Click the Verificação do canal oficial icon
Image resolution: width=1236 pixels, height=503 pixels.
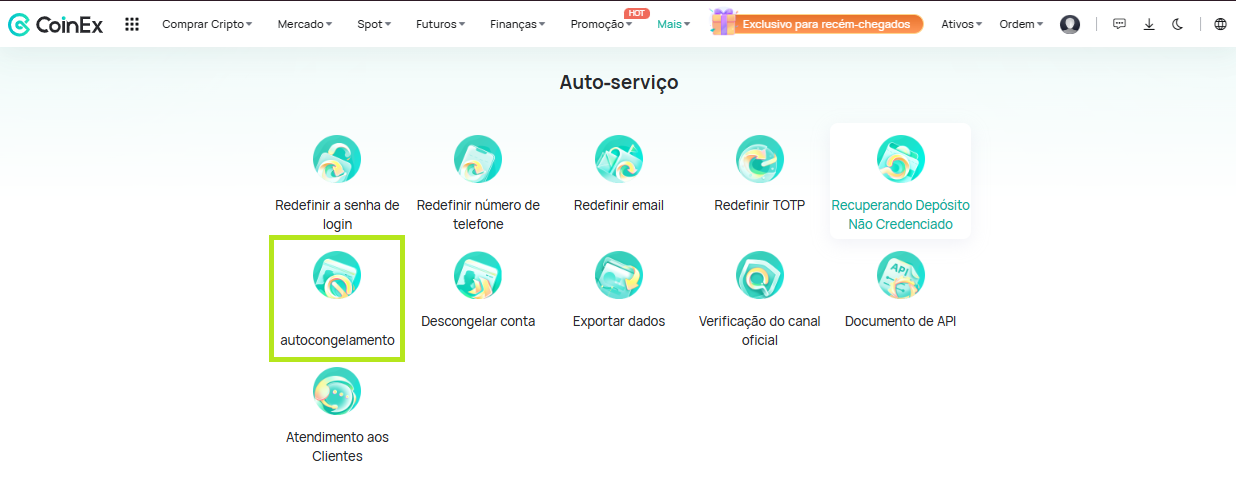[760, 275]
